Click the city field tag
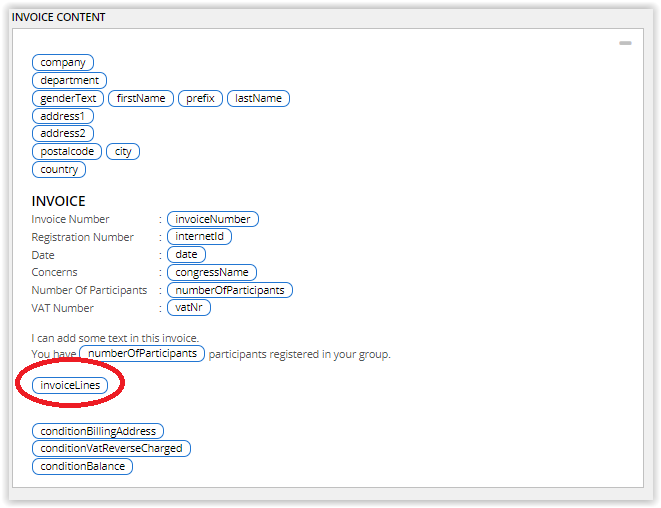 123,152
